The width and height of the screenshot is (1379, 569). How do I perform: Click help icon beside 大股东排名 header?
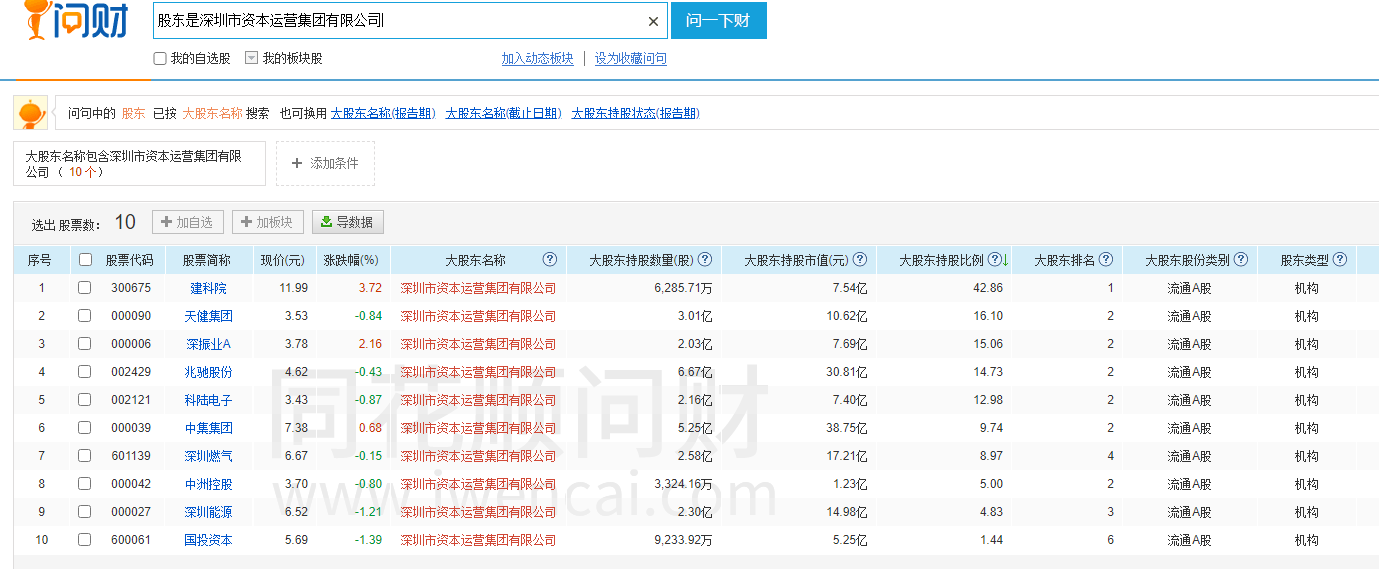1106,259
